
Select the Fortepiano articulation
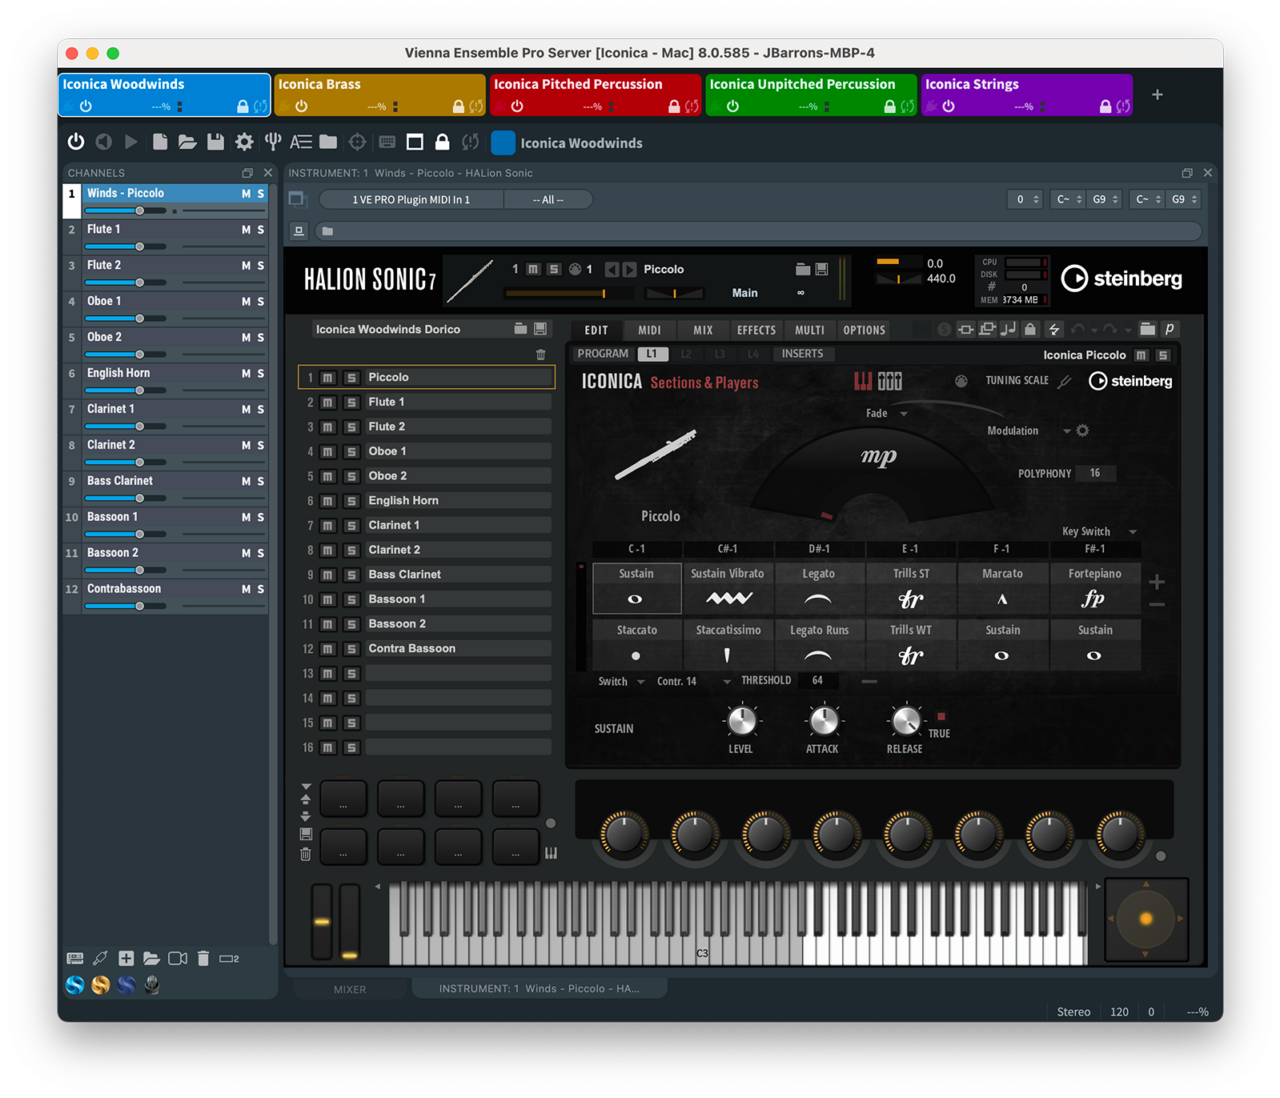(x=1095, y=588)
